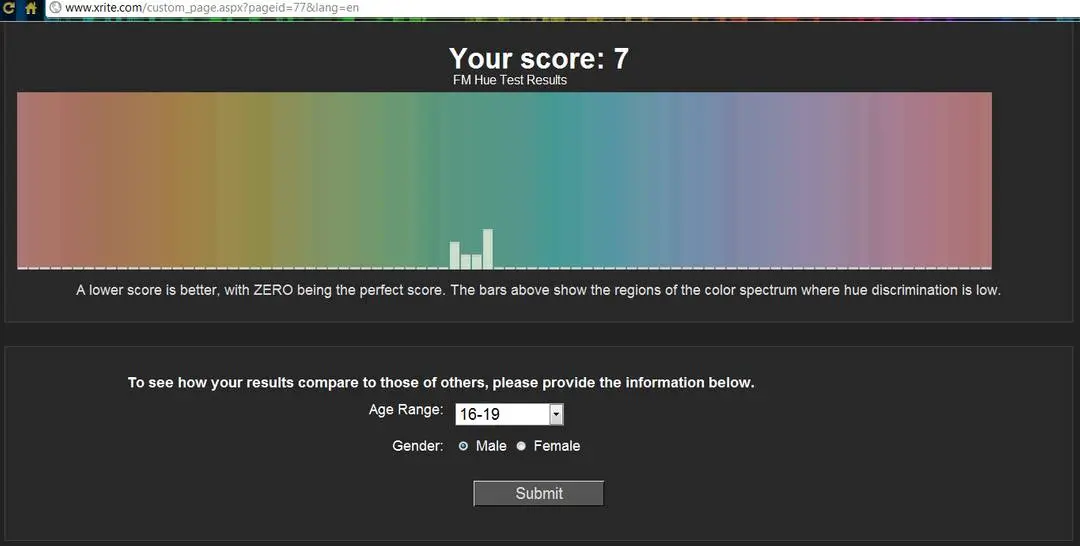This screenshot has width=1080, height=546.
Task: Open the Age Range 16-19 dropdown
Action: point(509,414)
